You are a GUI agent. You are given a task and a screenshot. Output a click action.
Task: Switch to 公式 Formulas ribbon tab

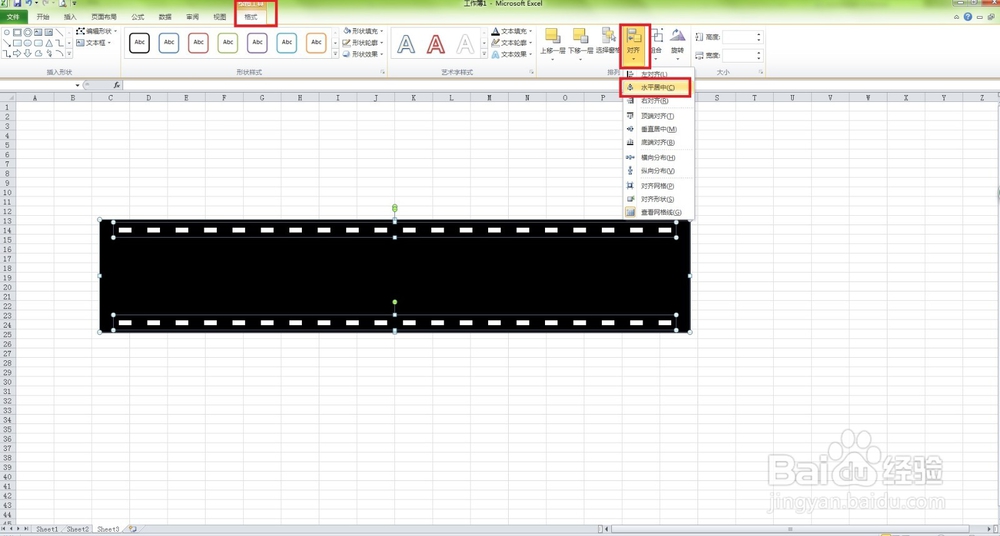tap(138, 17)
